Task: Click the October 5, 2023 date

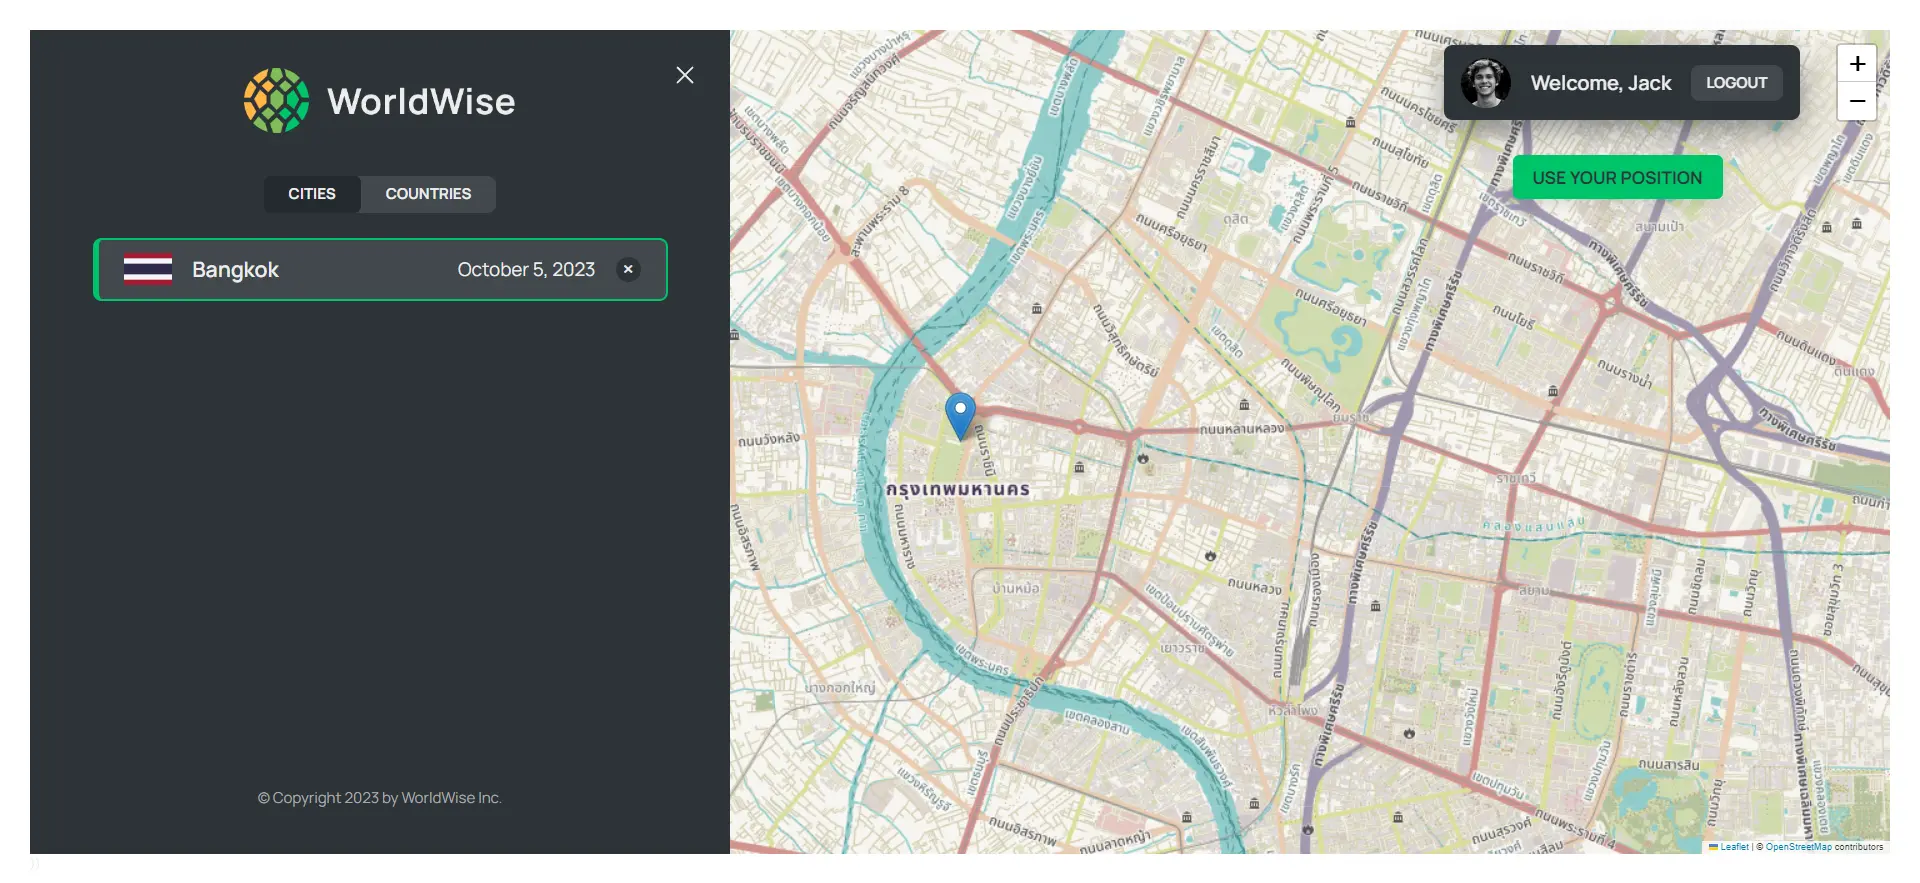Action: pos(526,270)
